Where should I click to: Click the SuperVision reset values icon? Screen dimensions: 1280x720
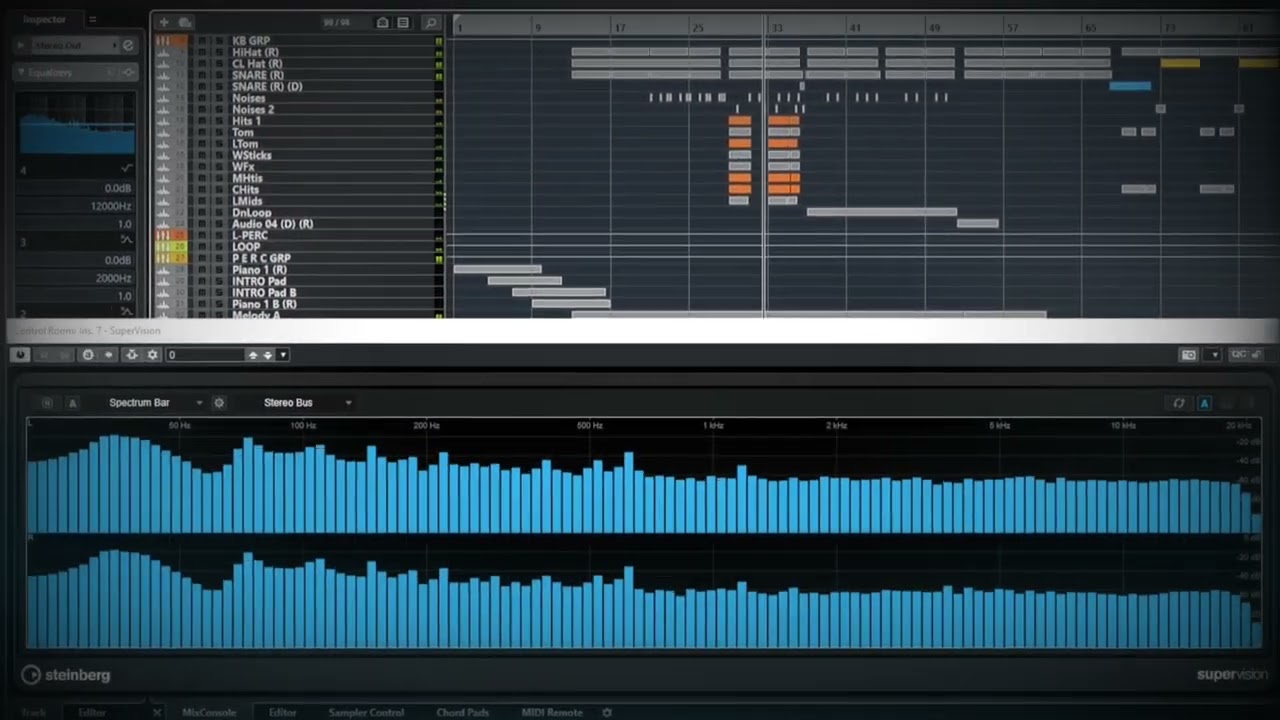(x=1179, y=403)
